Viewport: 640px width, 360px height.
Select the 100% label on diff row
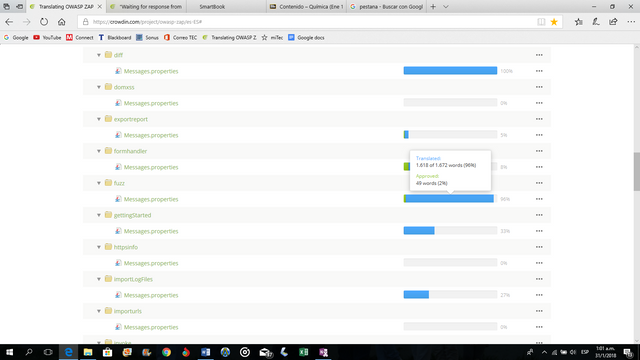pyautogui.click(x=507, y=71)
